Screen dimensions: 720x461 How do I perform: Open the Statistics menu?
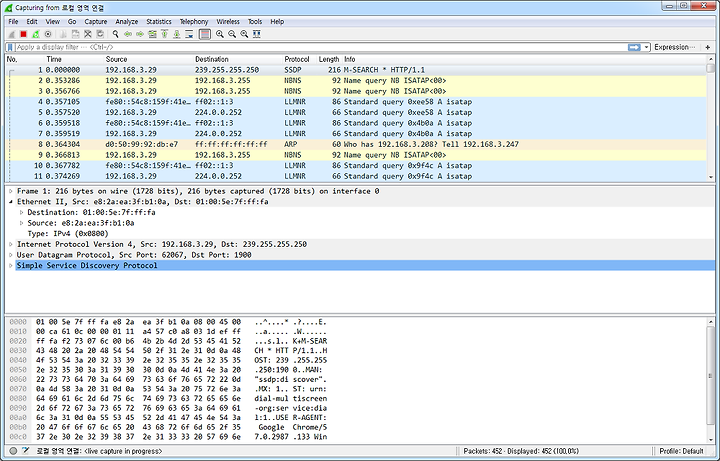[159, 22]
